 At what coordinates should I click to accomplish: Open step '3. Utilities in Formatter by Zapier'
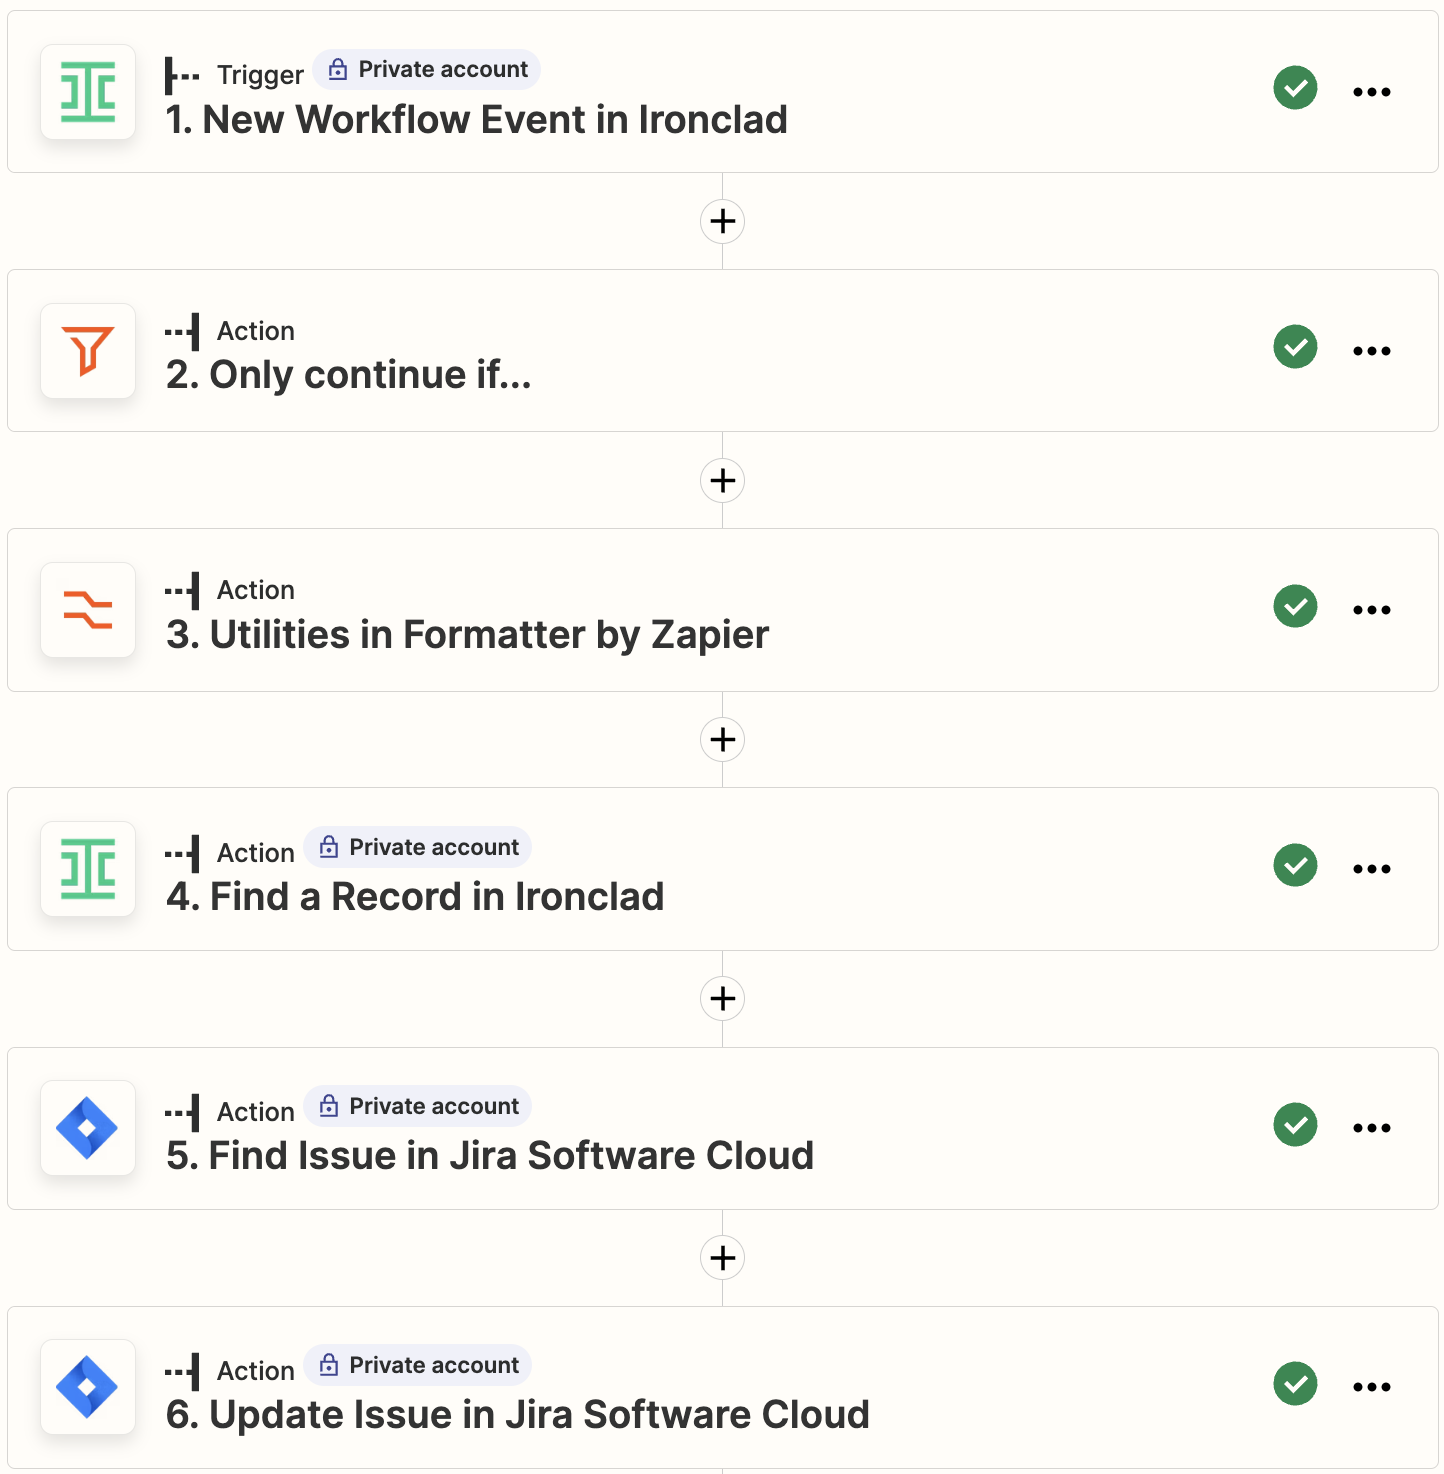click(x=722, y=610)
